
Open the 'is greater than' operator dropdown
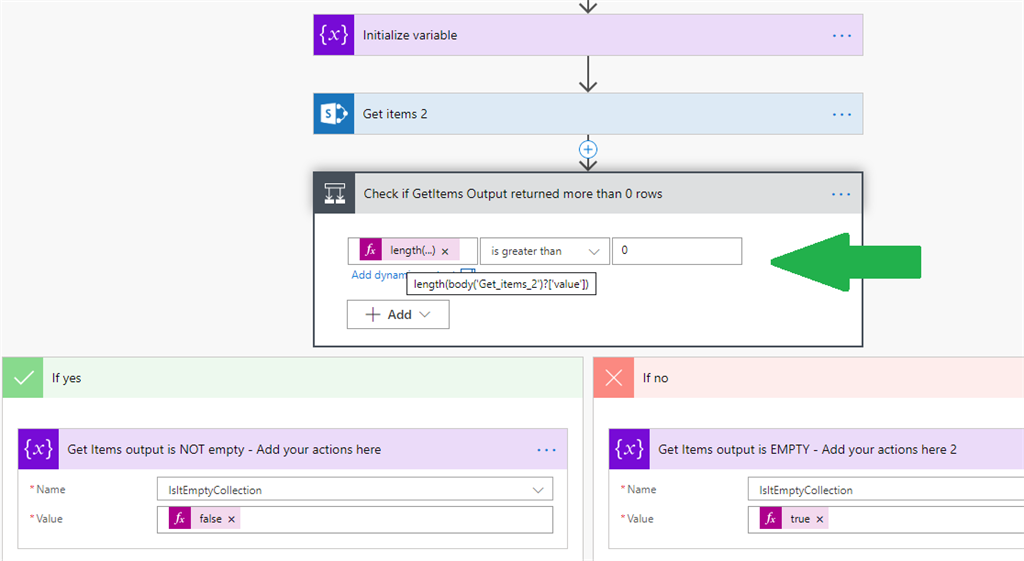pos(545,251)
